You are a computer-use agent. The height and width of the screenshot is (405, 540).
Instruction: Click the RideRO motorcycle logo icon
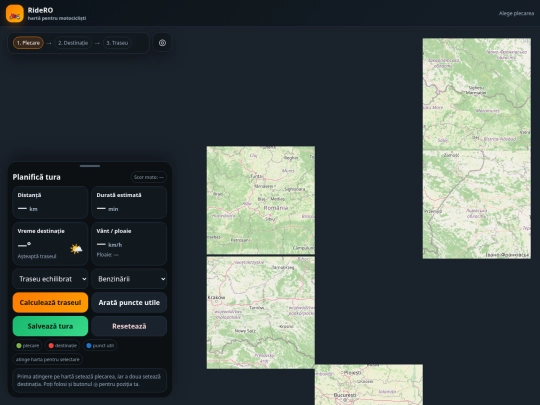pos(15,13)
